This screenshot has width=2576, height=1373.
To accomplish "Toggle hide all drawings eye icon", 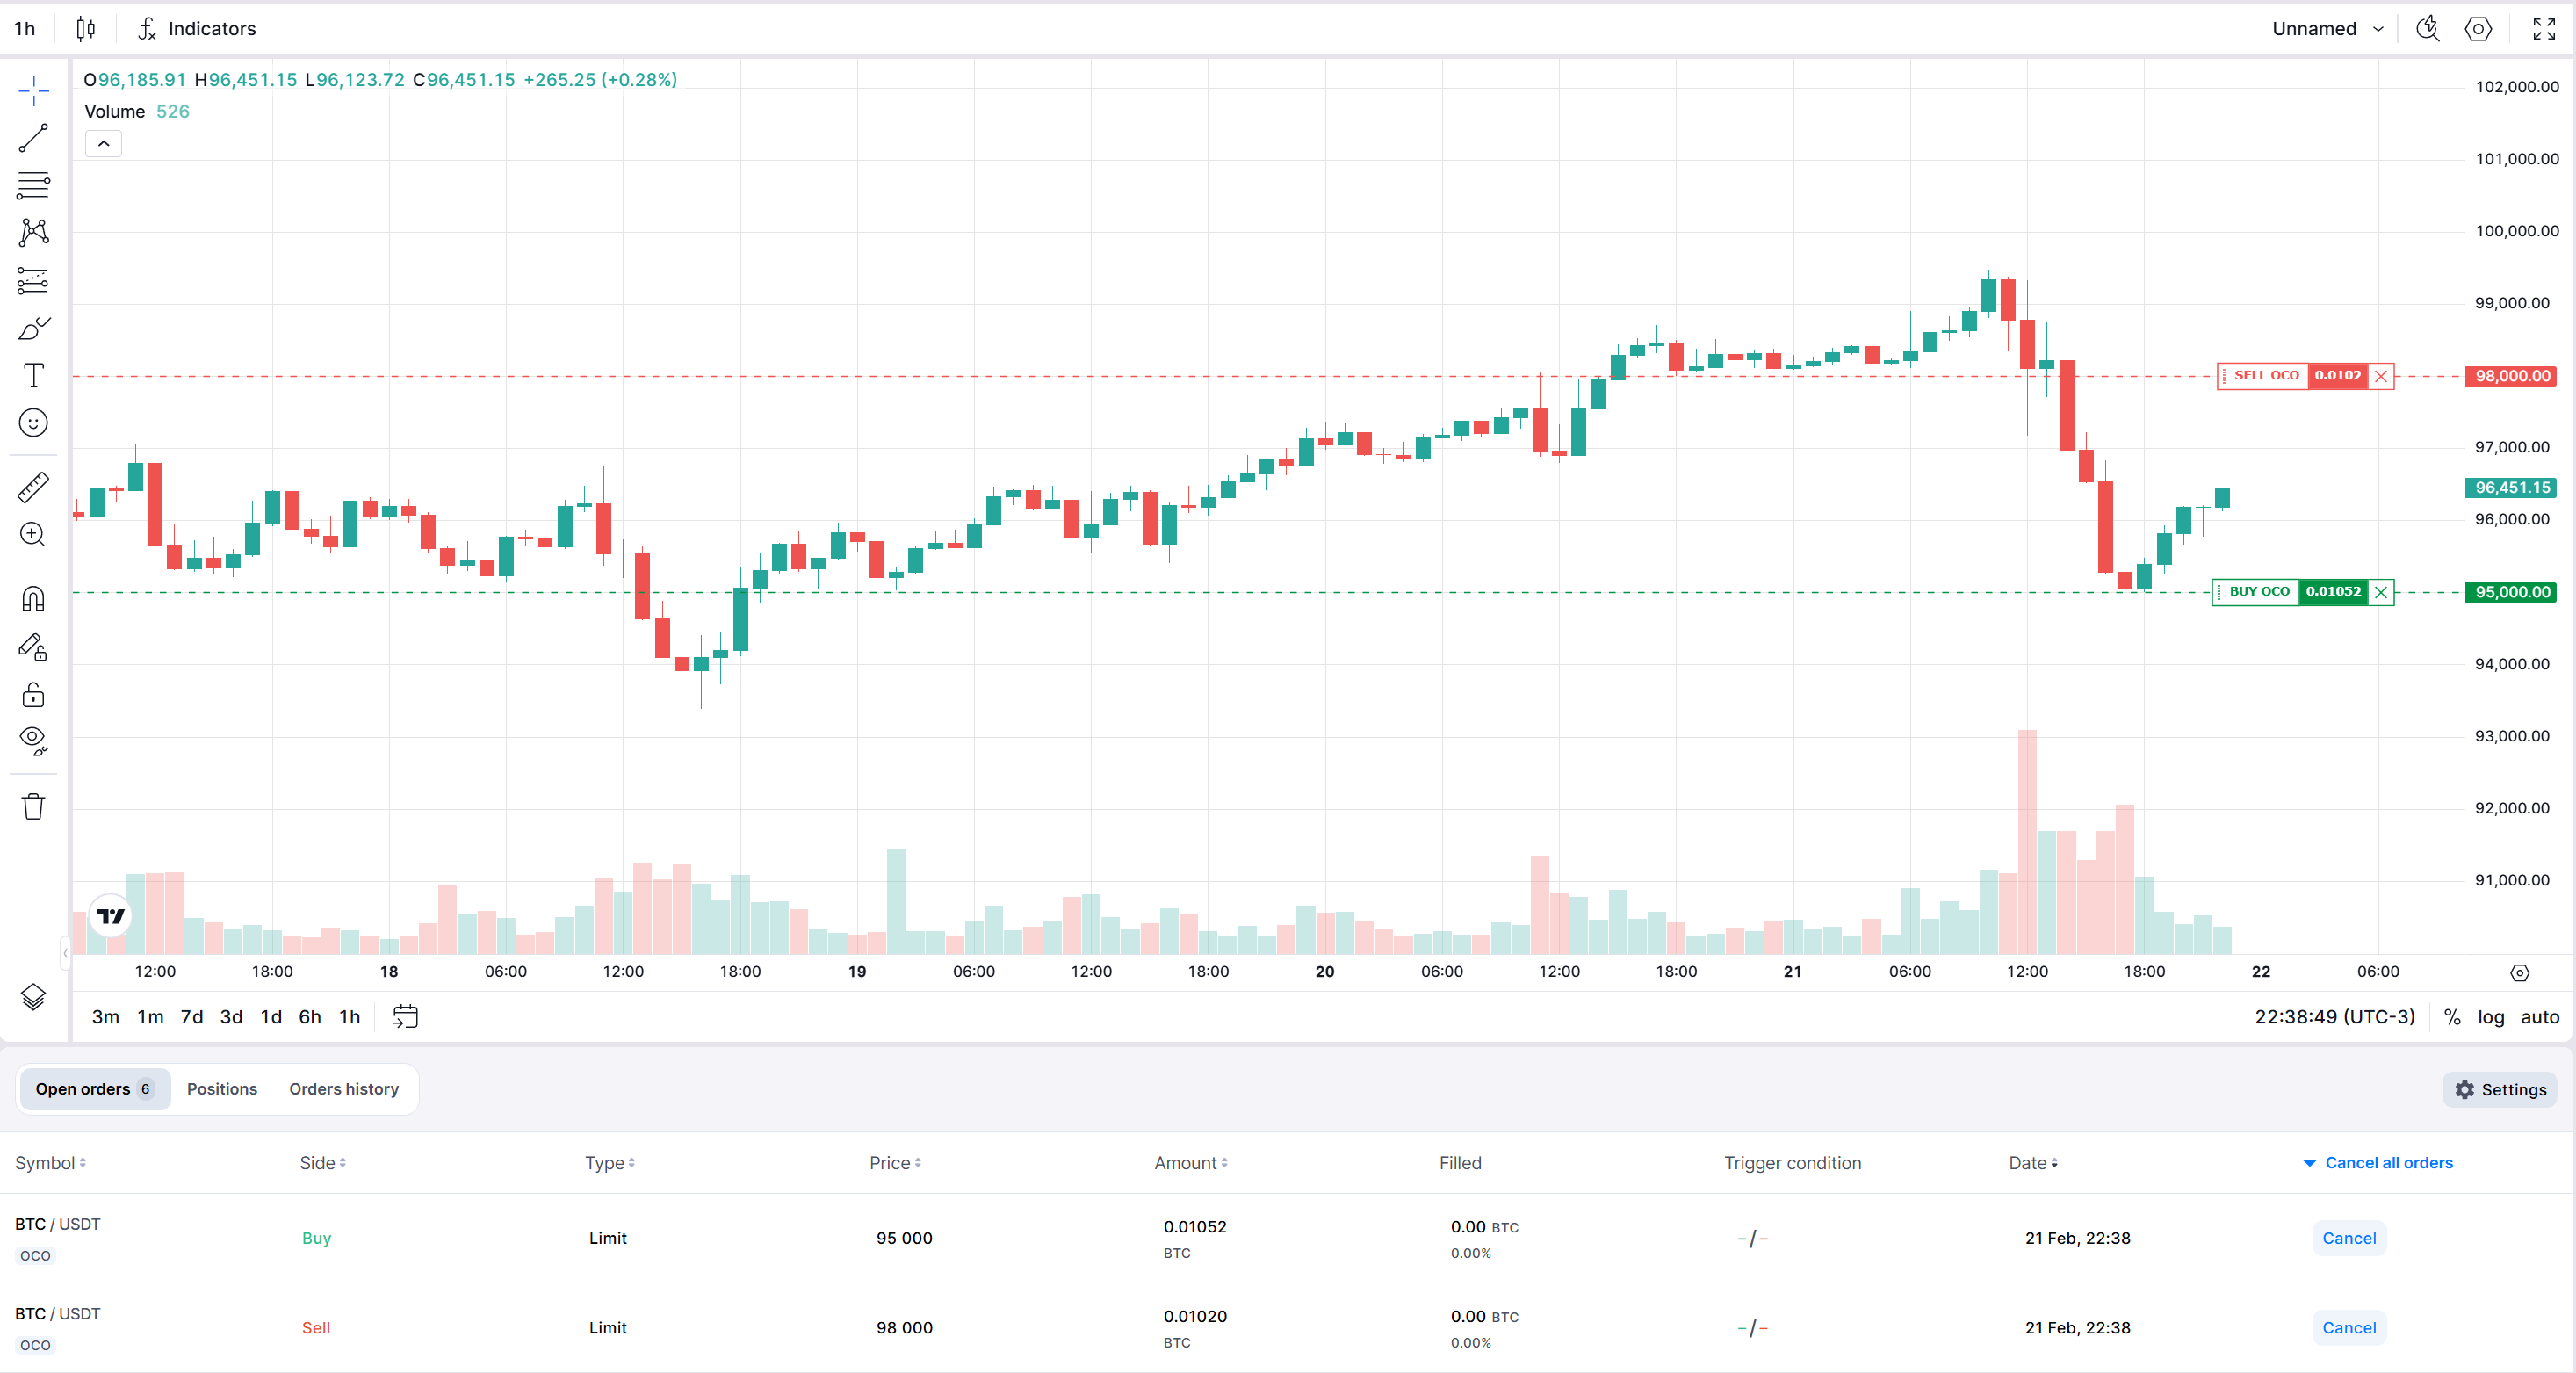I will tap(33, 741).
